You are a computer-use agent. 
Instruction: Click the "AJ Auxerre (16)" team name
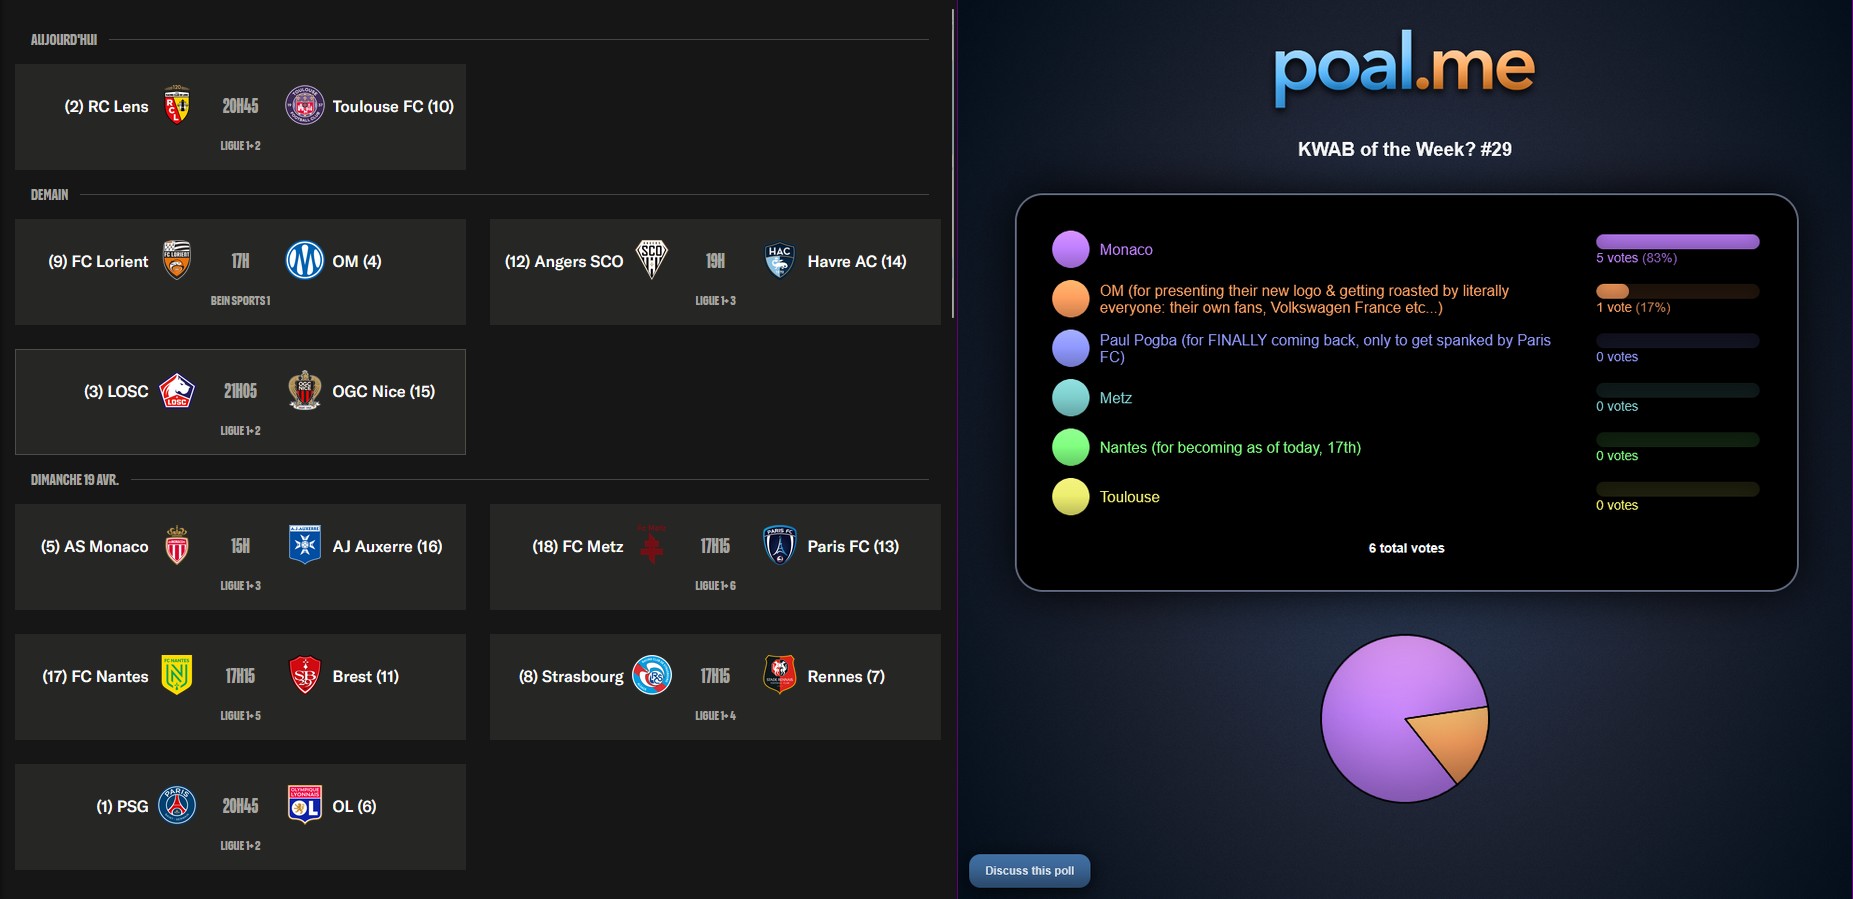click(x=387, y=546)
